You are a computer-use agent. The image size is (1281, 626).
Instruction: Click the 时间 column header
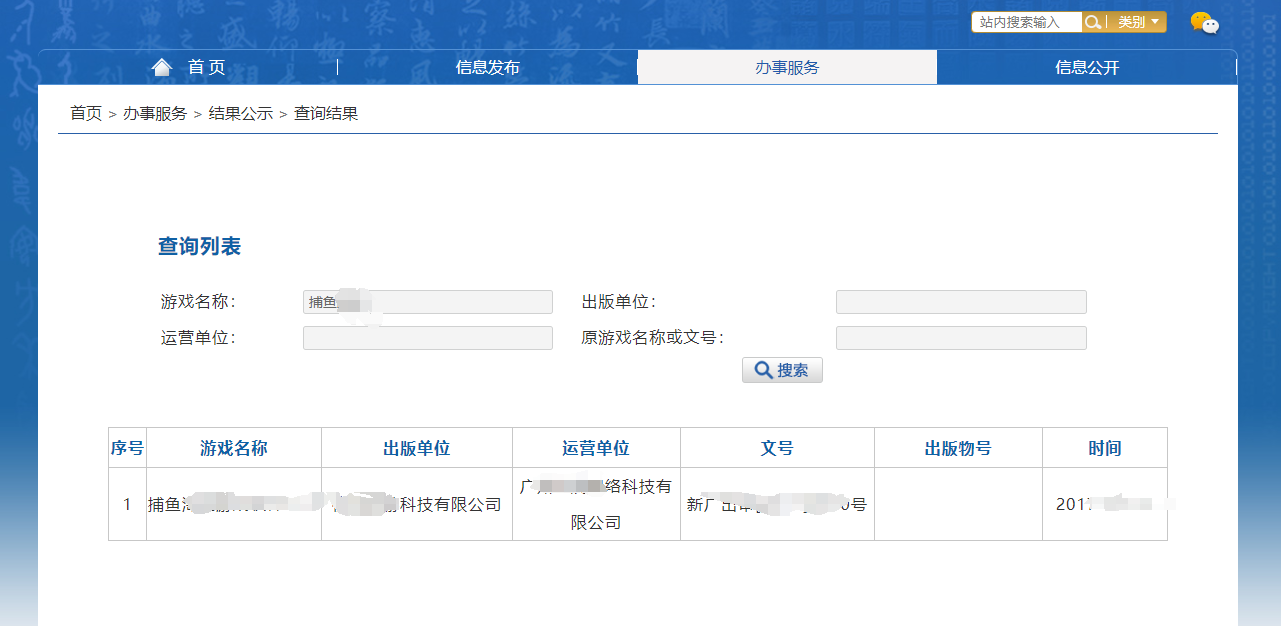pyautogui.click(x=1105, y=448)
